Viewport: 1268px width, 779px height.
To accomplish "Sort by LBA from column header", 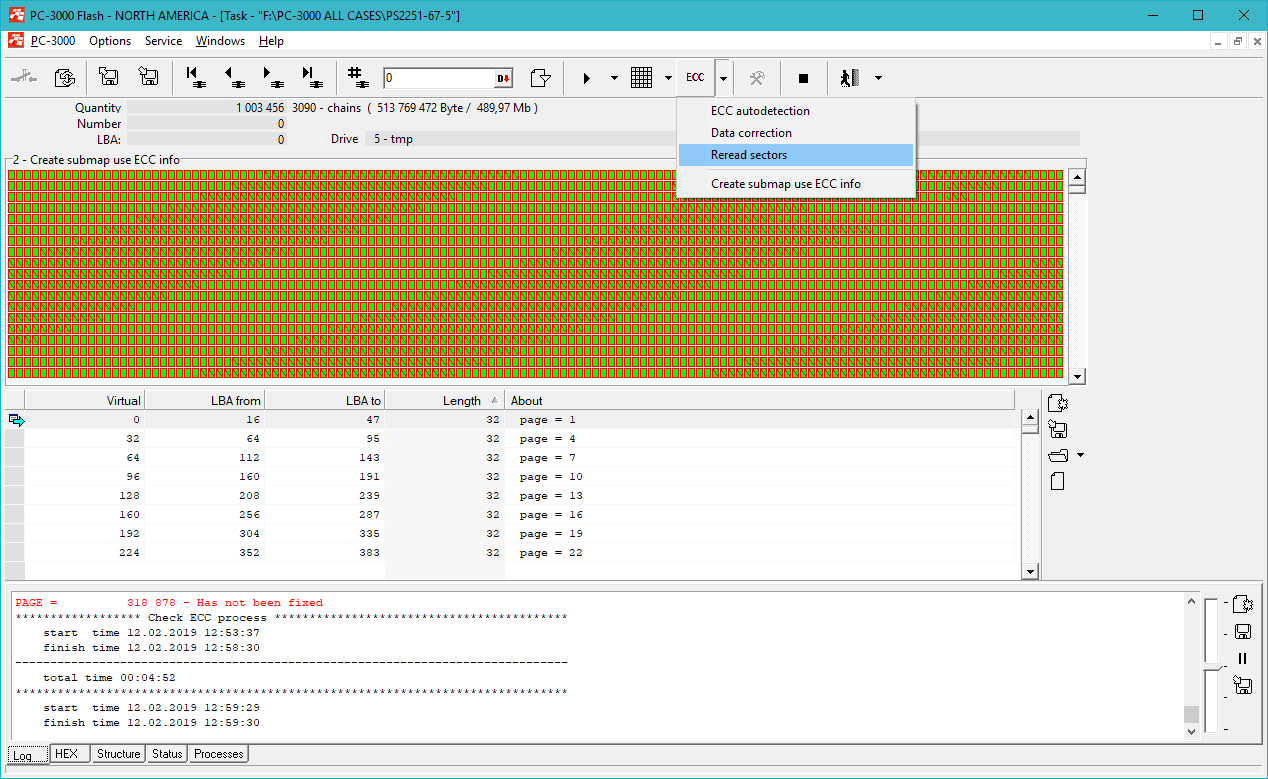I will point(205,400).
